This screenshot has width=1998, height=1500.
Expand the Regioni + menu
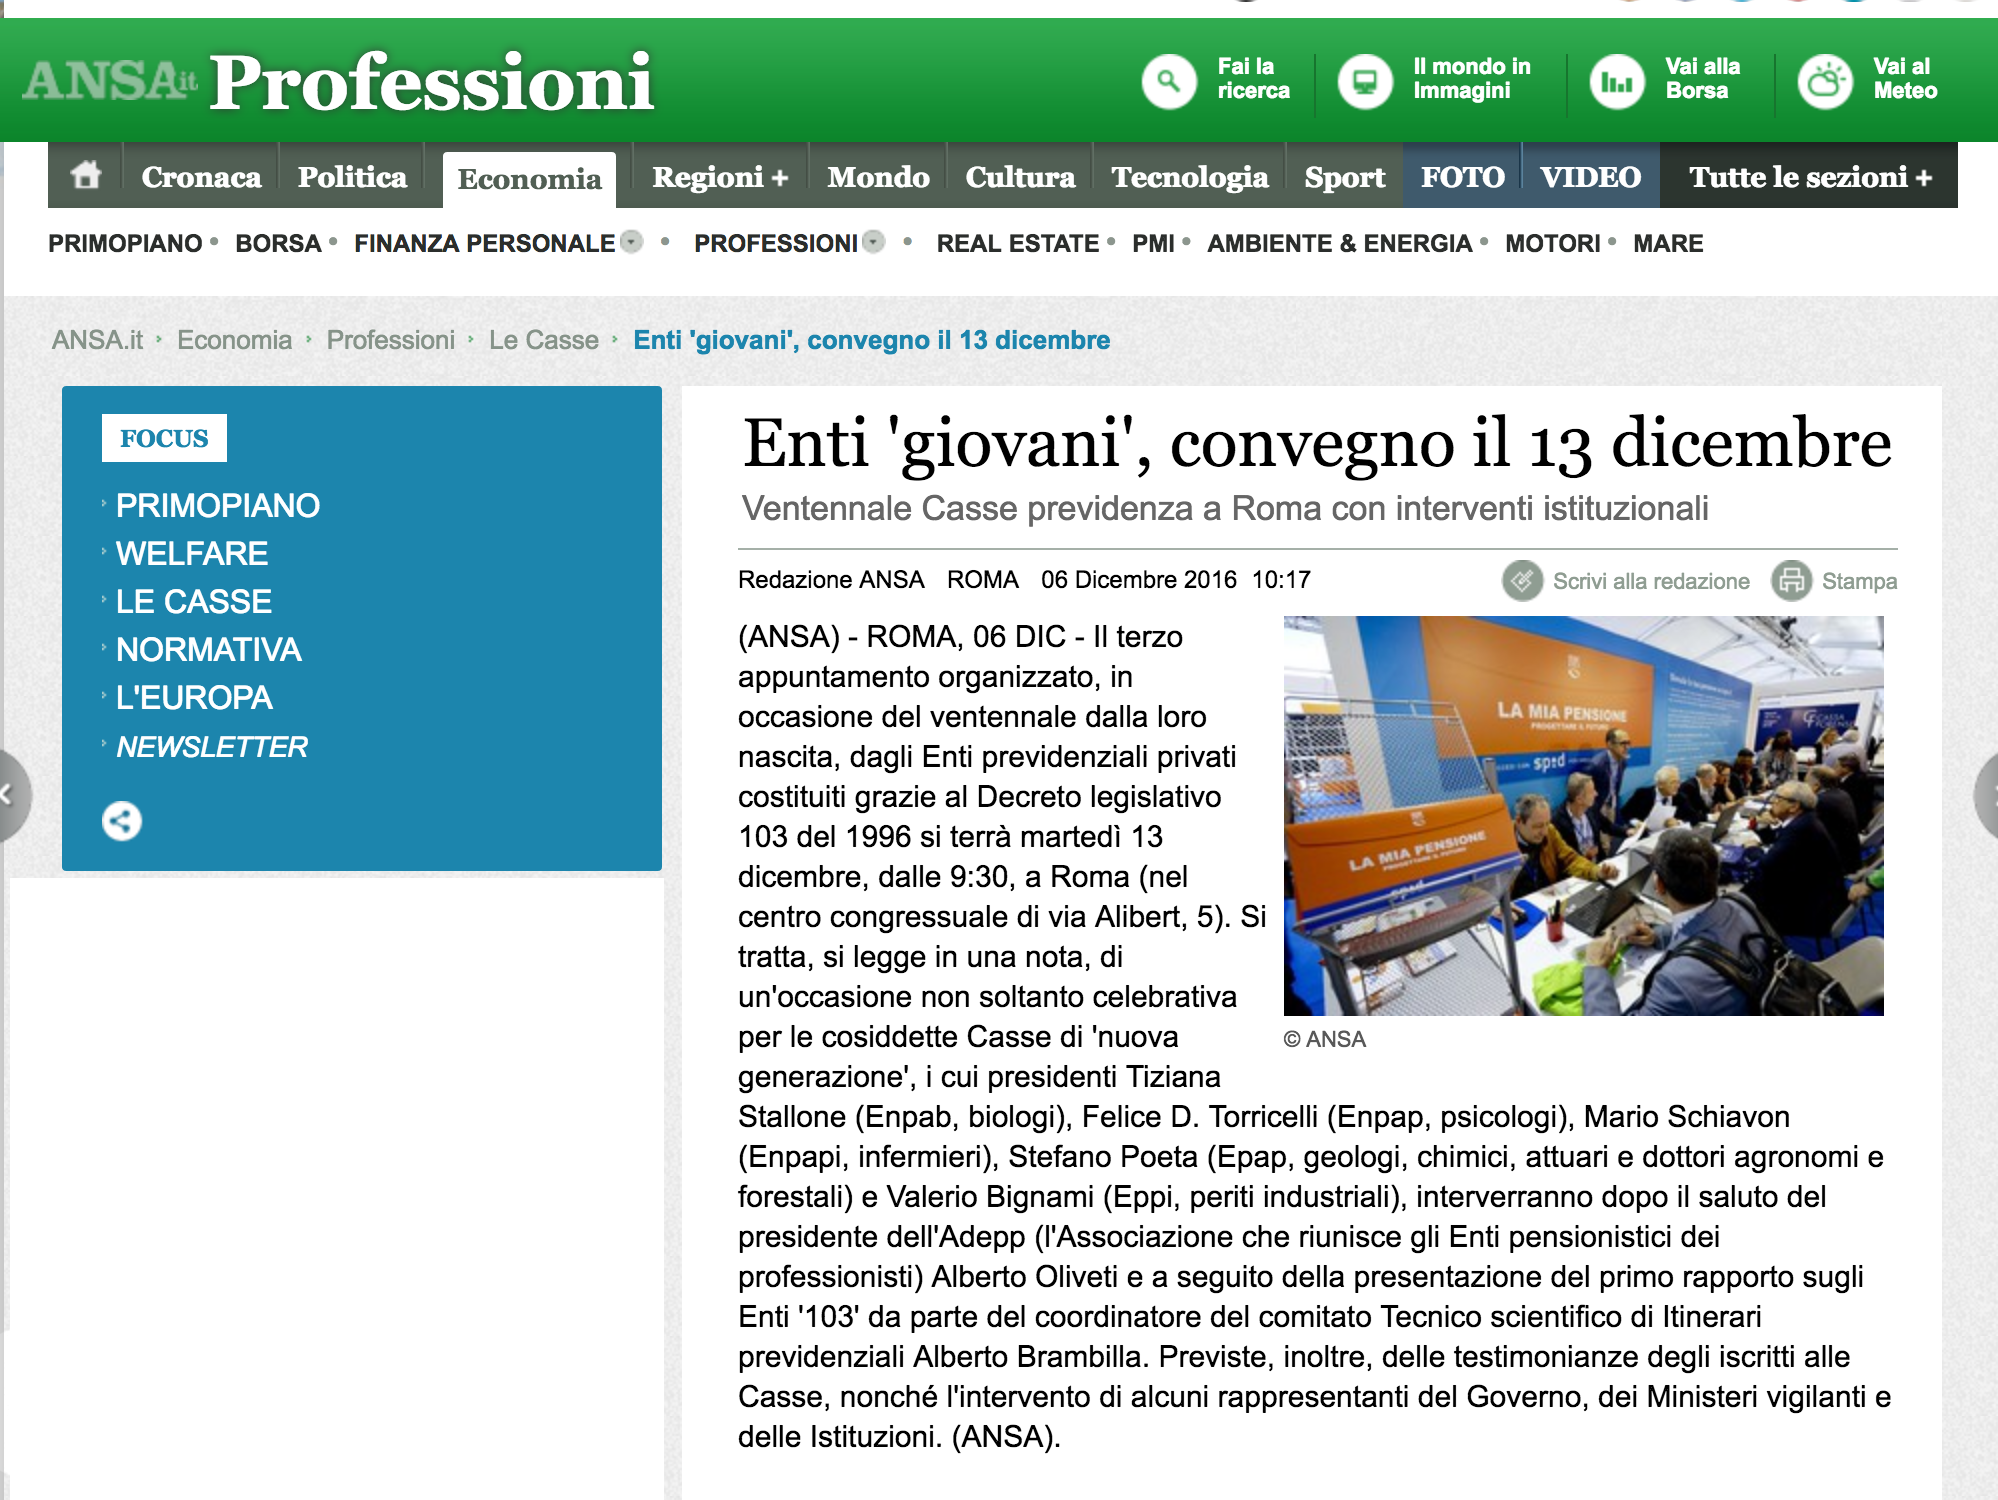coord(720,177)
